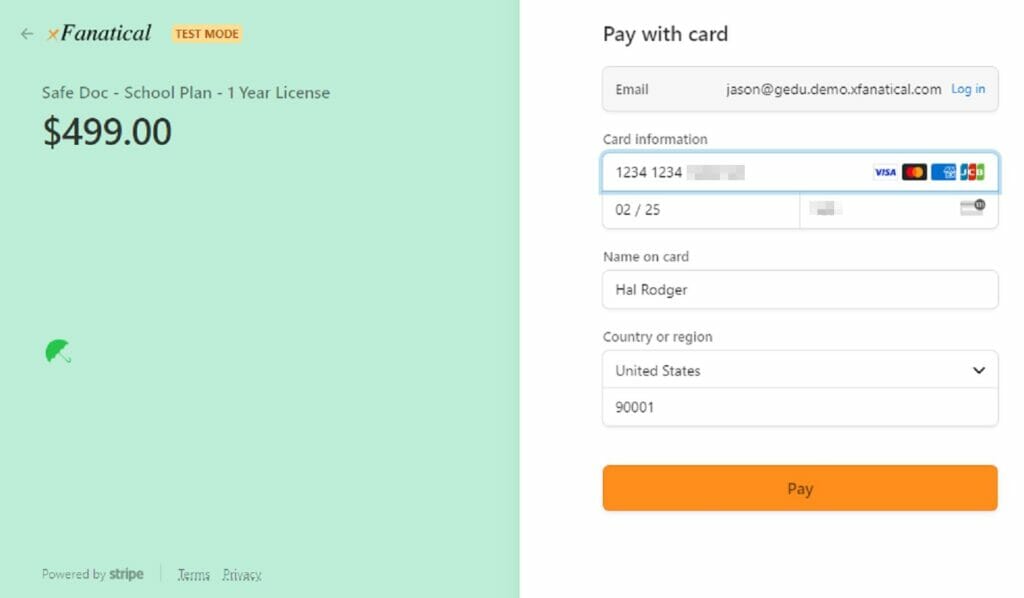Image resolution: width=1024 pixels, height=598 pixels.
Task: Click the Name on card field
Action: pyautogui.click(x=800, y=290)
